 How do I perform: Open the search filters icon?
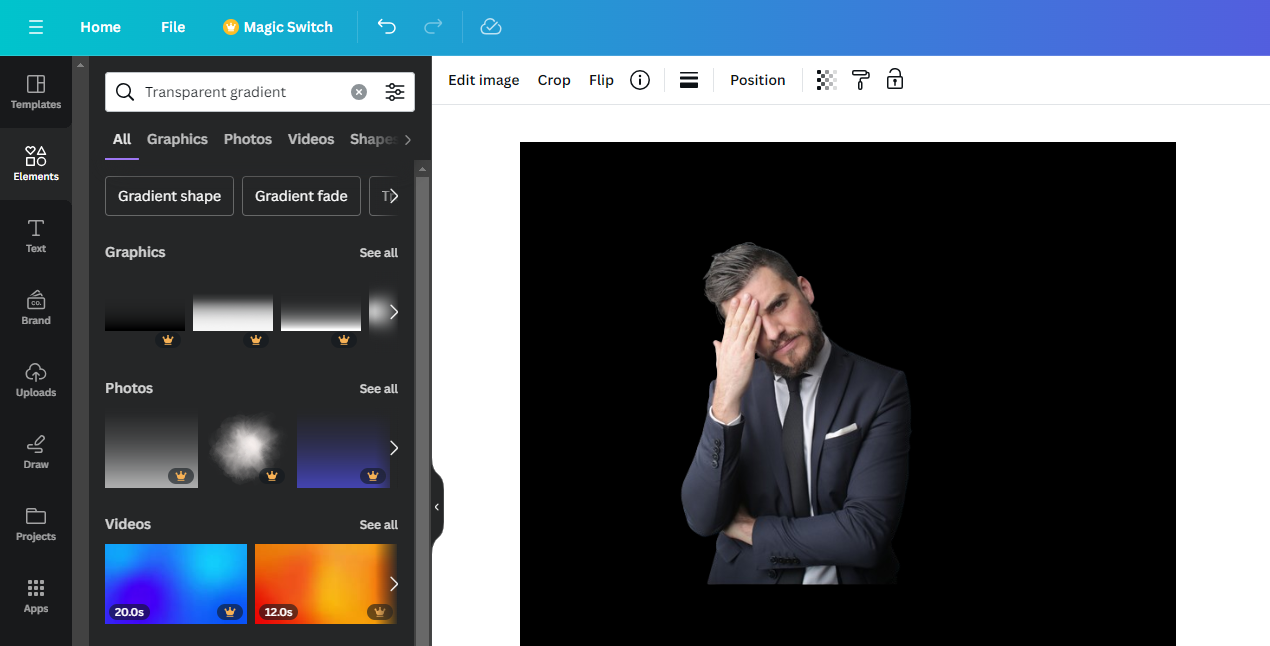coord(395,92)
